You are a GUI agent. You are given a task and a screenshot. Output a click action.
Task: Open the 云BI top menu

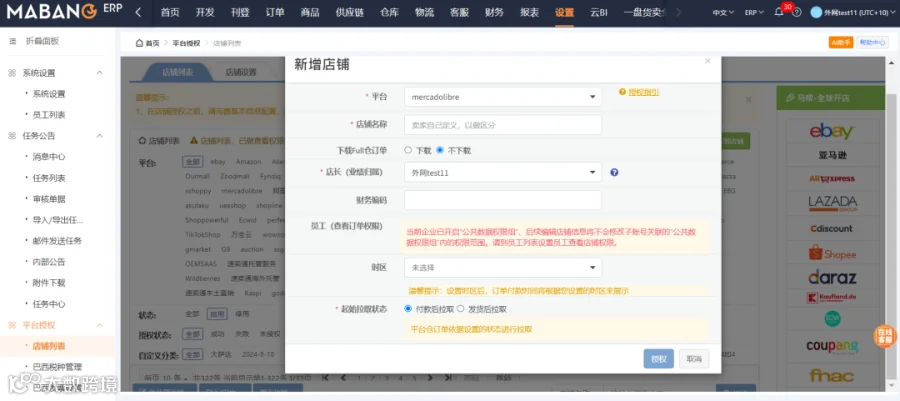tap(599, 12)
